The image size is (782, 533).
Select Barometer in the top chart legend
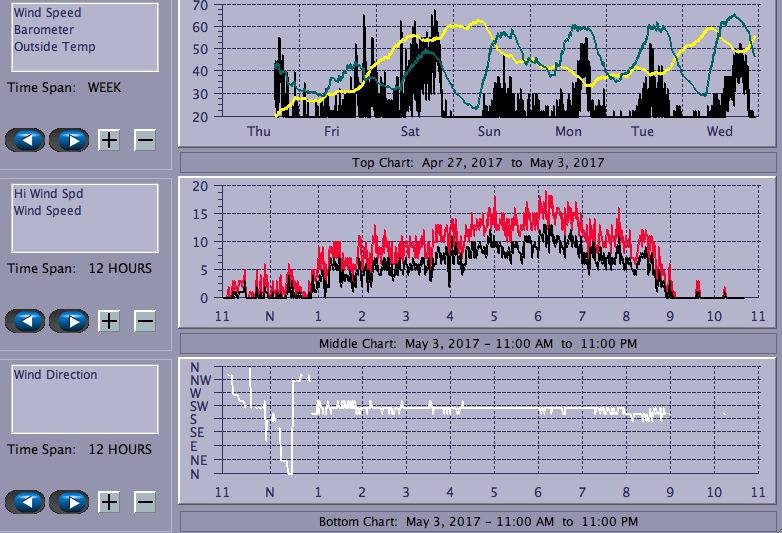tap(42, 30)
